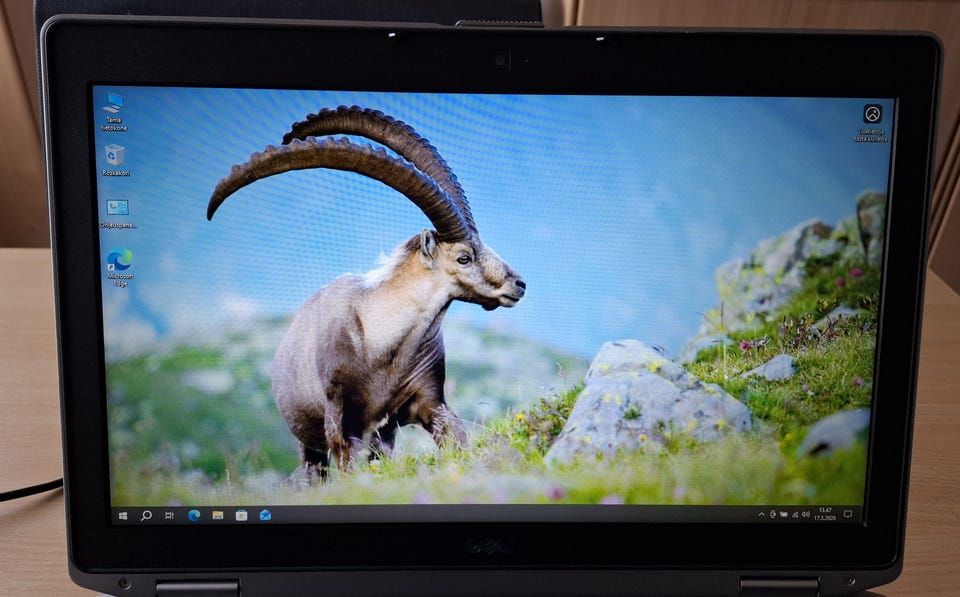
Task: Open the Tämä tietokone desktop icon
Action: (x=114, y=111)
